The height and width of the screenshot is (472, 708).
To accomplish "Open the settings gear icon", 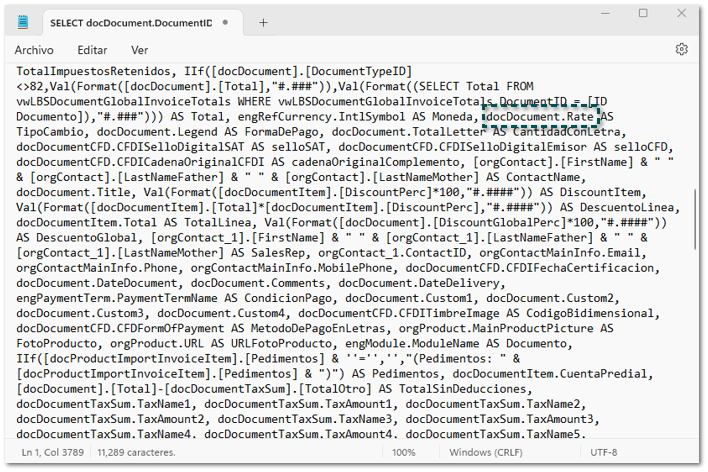I will (x=681, y=49).
